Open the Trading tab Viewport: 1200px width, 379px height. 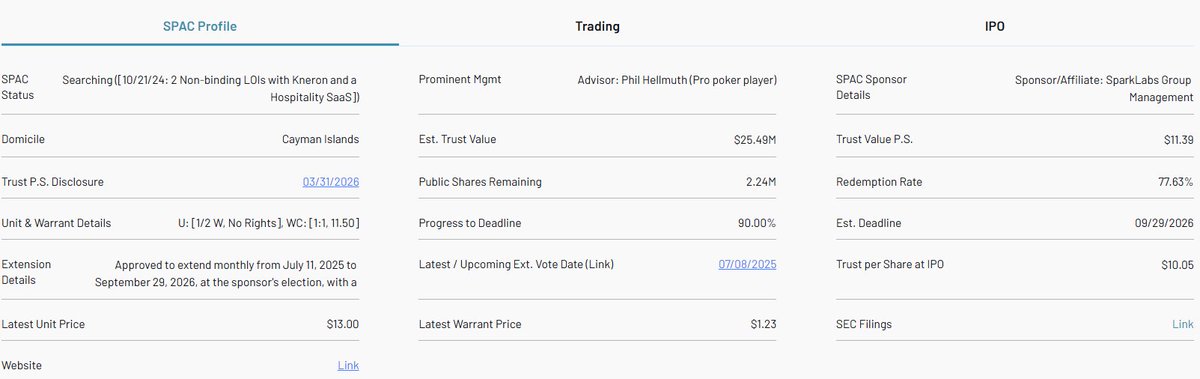[x=598, y=26]
